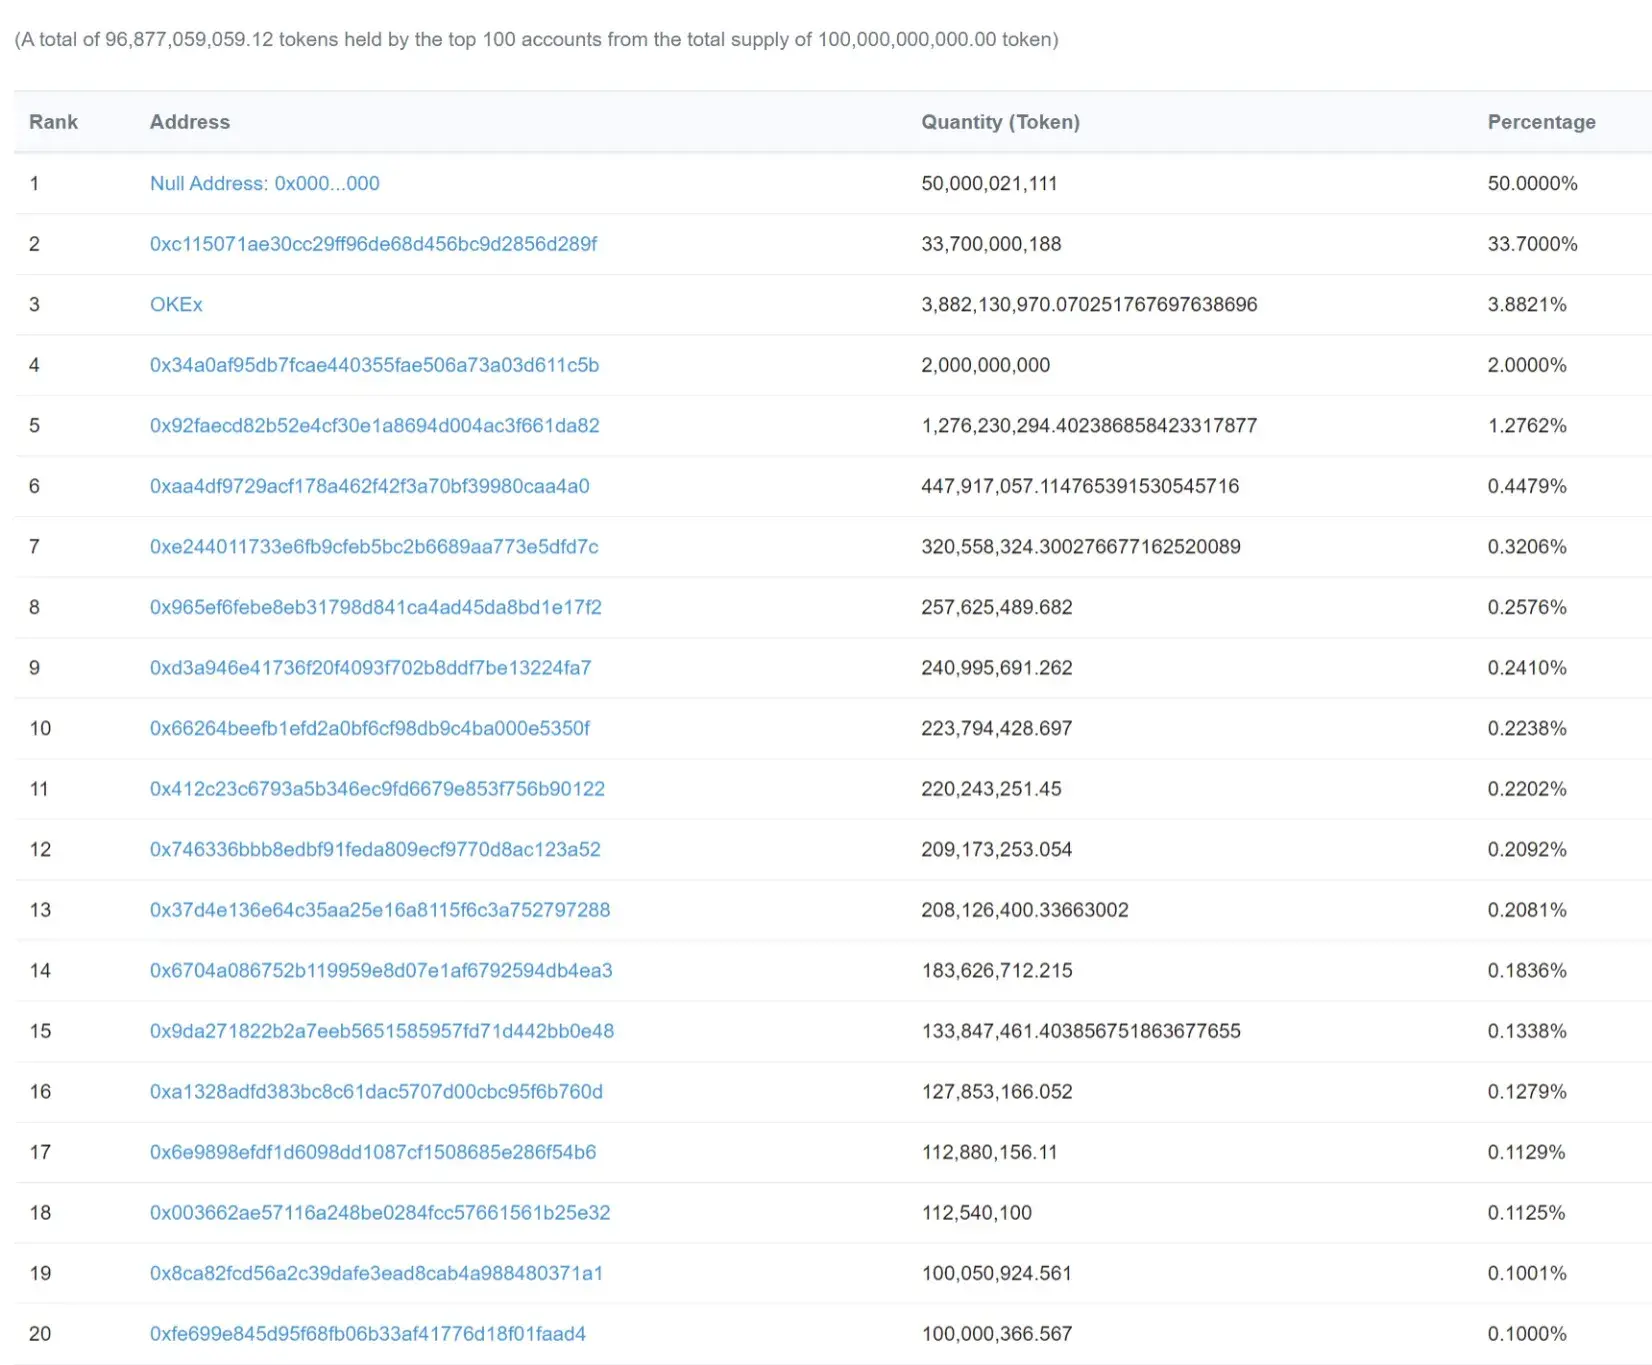Select quantity 2,000,000,000
Screen dimensions: 1652x1365
point(985,365)
